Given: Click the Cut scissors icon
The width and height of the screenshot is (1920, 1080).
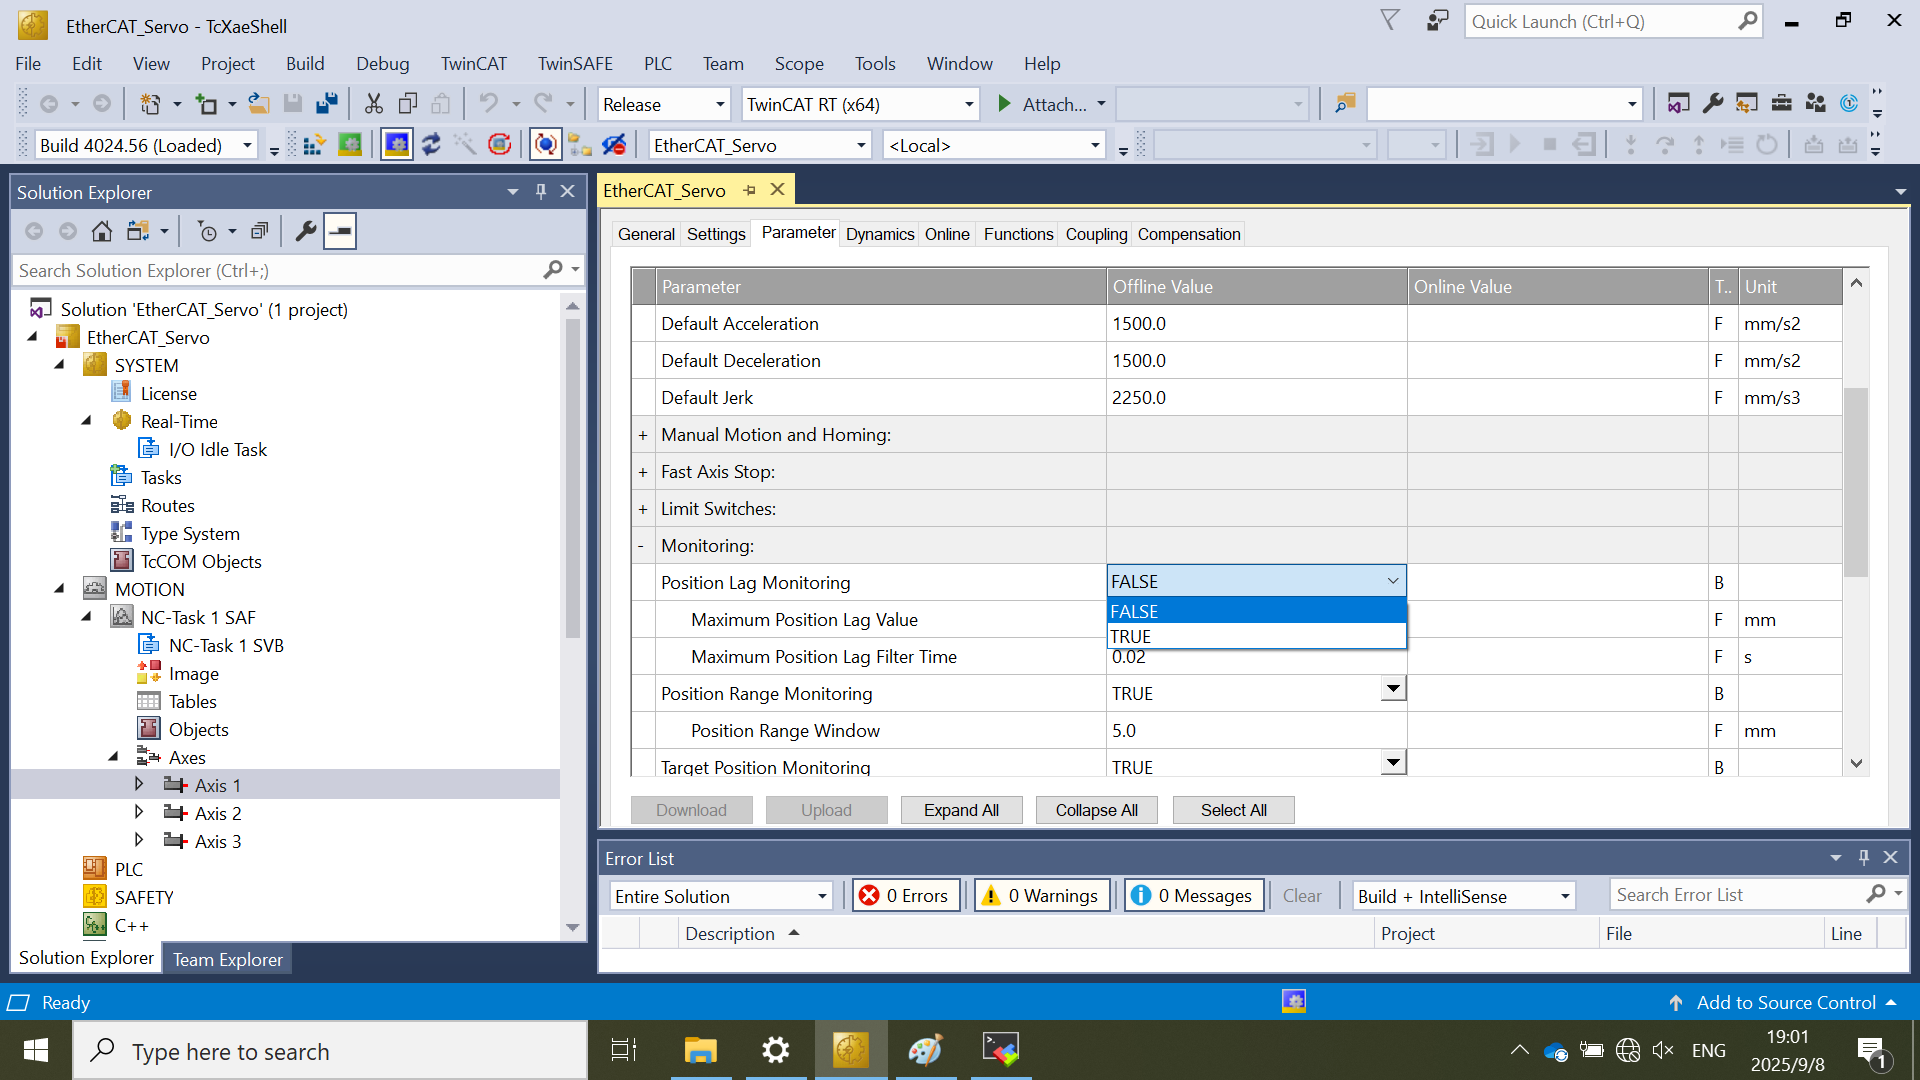Looking at the screenshot, I should (x=374, y=104).
